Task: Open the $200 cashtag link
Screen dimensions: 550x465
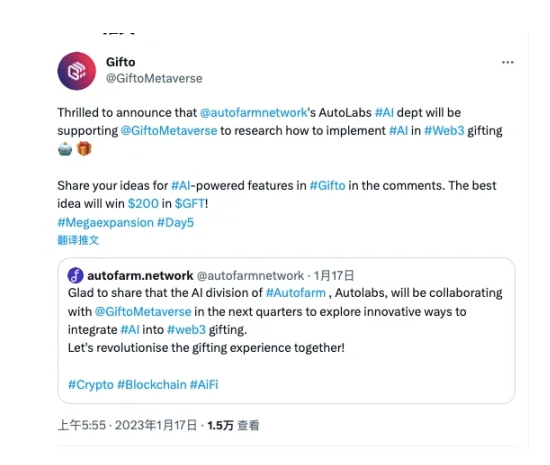Action: [x=143, y=204]
